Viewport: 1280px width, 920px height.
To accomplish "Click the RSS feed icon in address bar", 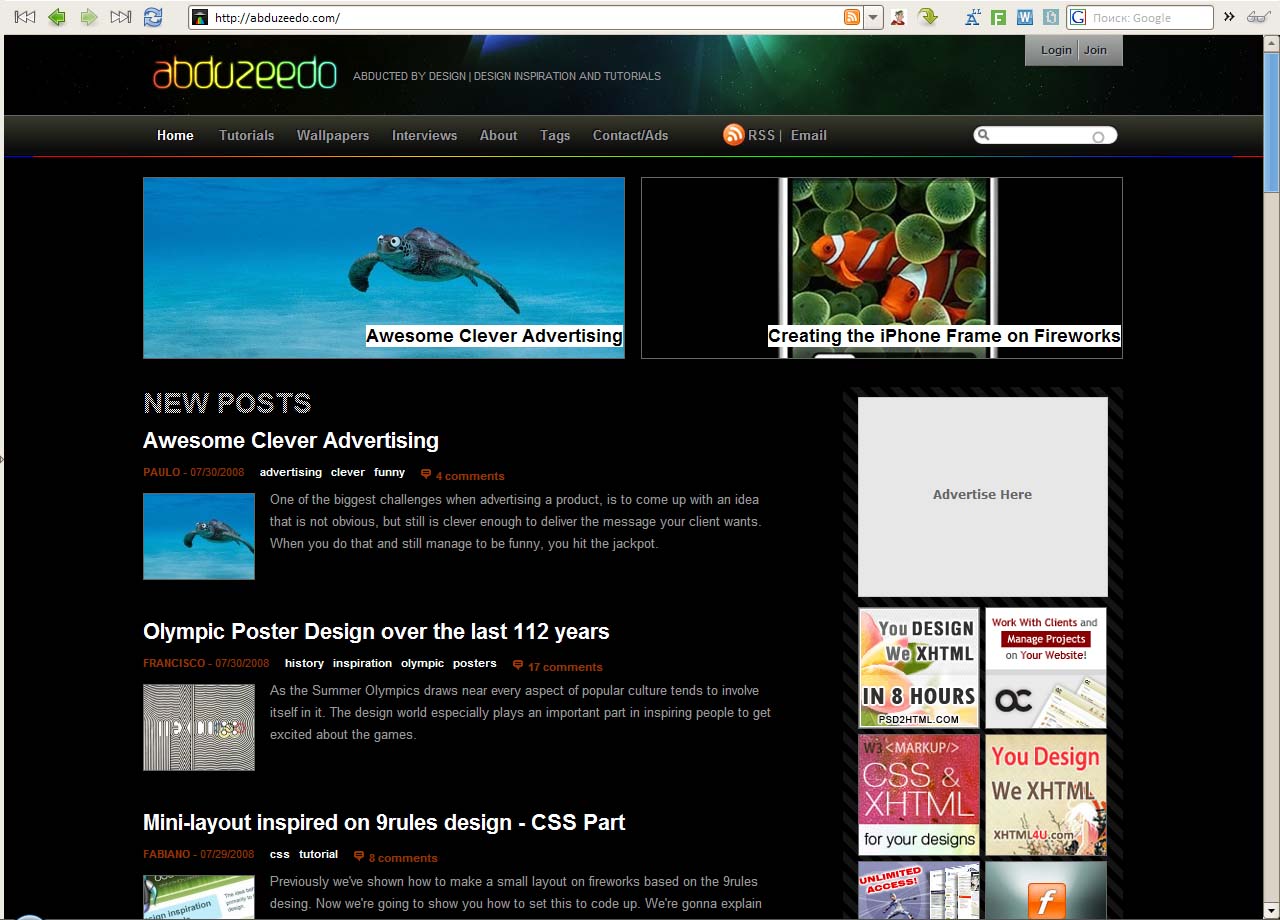I will (x=852, y=17).
